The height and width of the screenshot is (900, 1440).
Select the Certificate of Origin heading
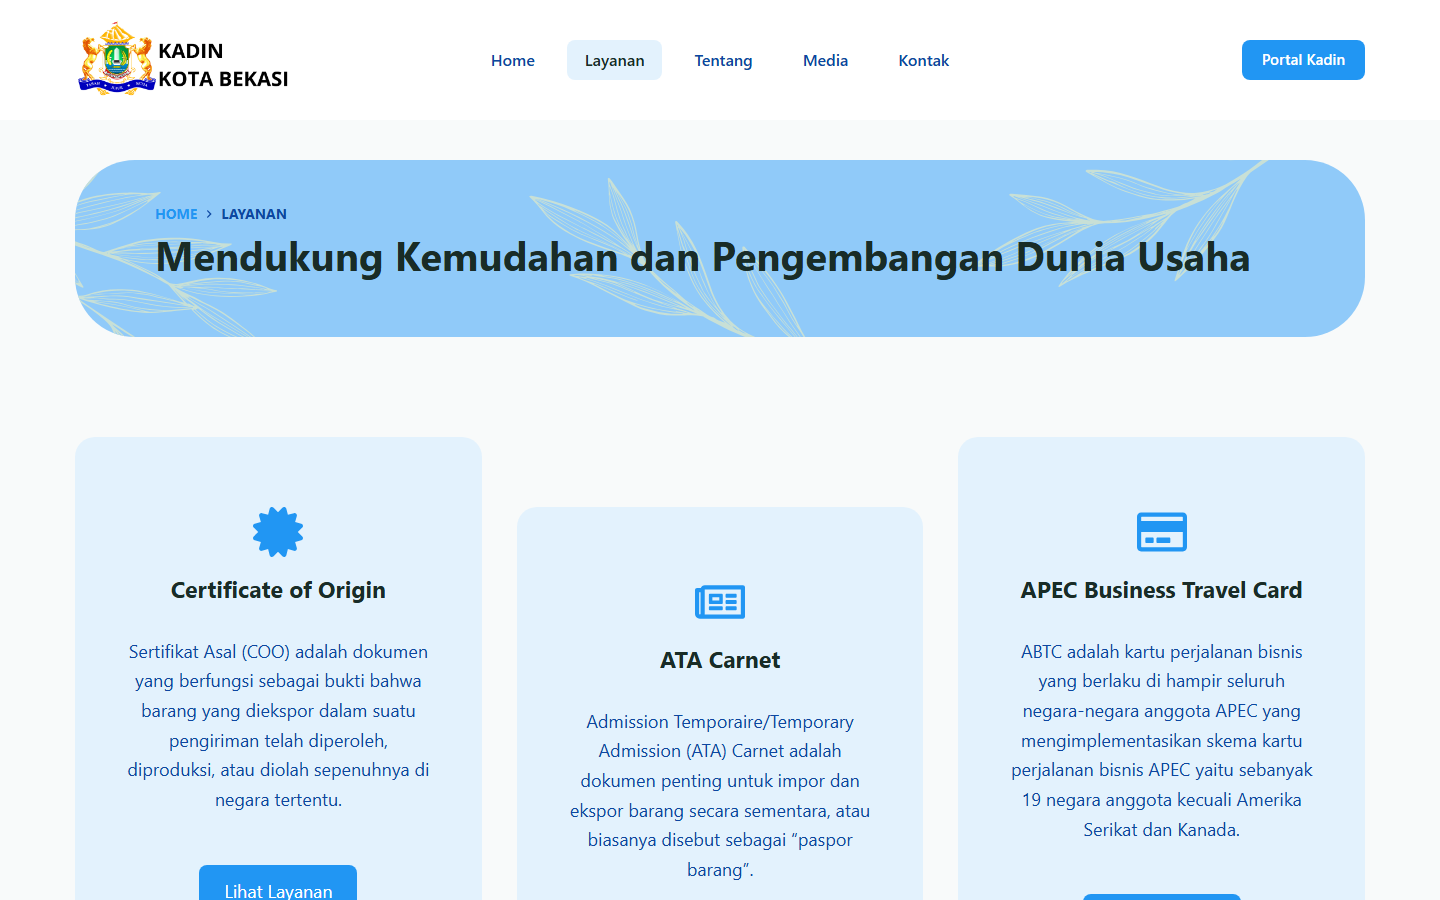[278, 590]
